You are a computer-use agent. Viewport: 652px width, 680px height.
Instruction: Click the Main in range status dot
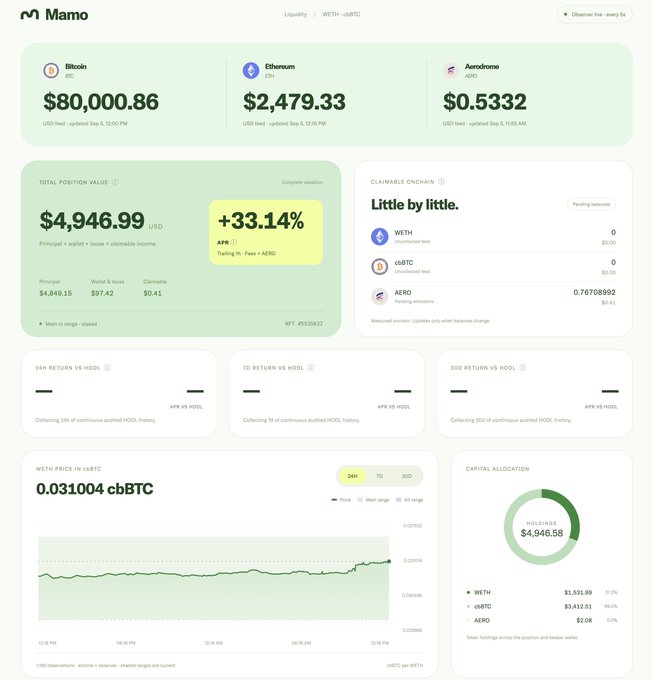pyautogui.click(x=41, y=324)
